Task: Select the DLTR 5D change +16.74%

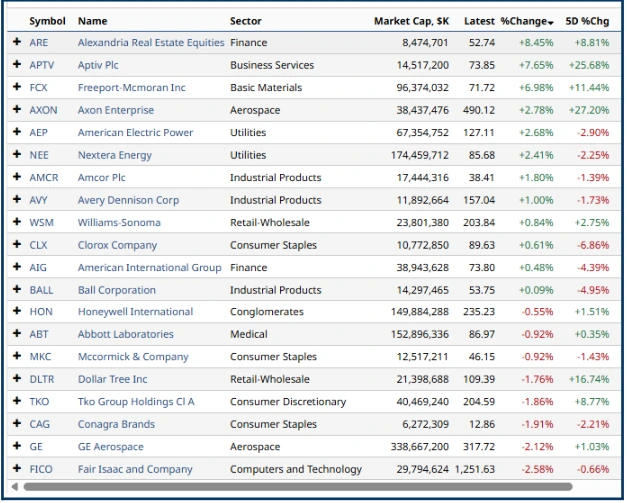Action: [x=589, y=379]
